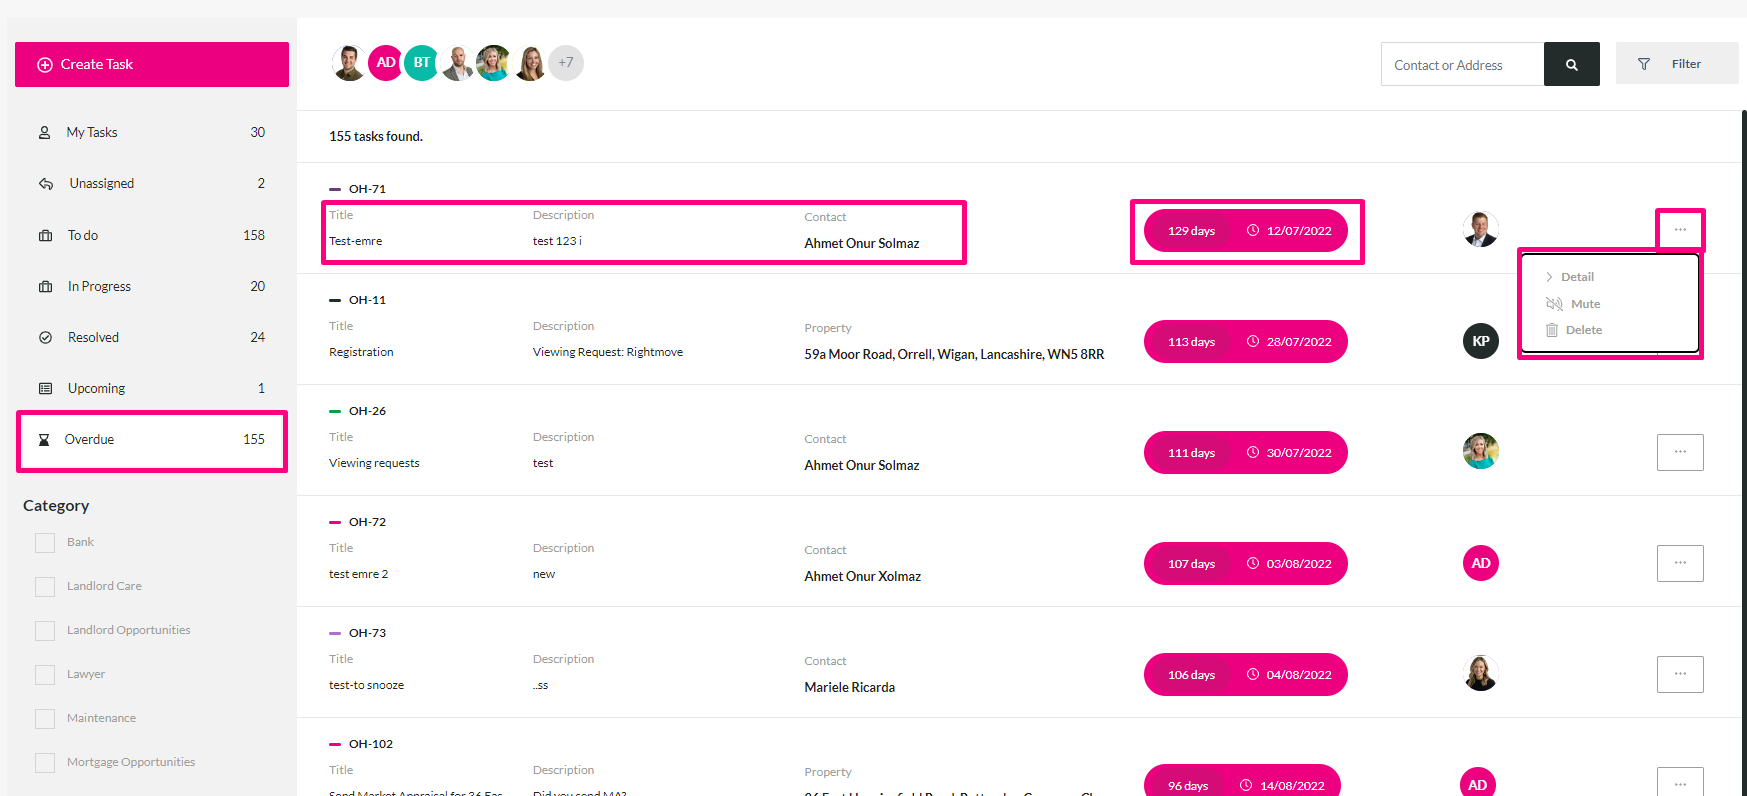Viewport: 1747px width, 796px height.
Task: Open the Filter panel
Action: coord(1677,64)
